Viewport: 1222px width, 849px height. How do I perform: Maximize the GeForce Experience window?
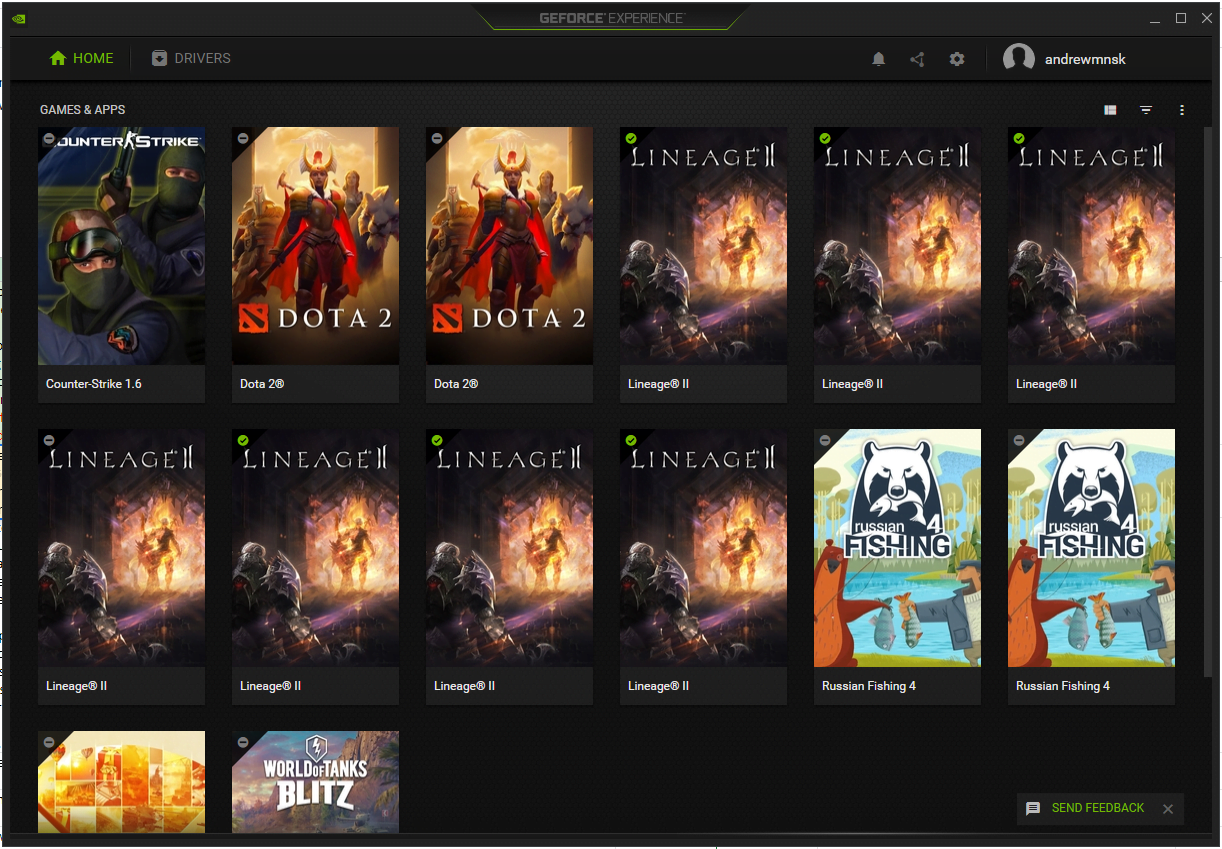coord(1181,18)
